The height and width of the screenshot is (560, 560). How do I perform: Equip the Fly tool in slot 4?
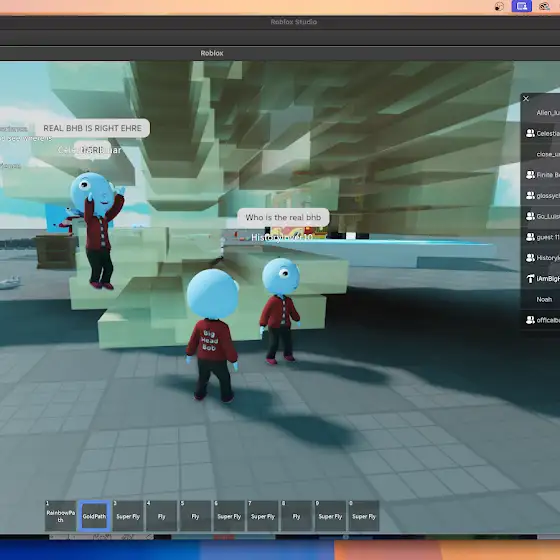(x=162, y=516)
